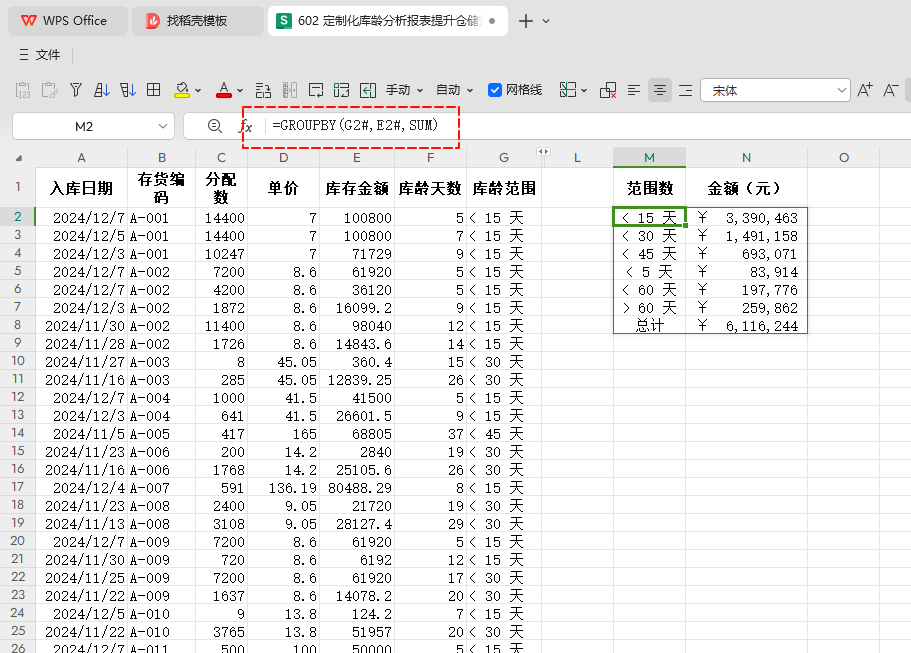Click the 2024/11/5 date cell
The height and width of the screenshot is (653, 911).
point(81,434)
